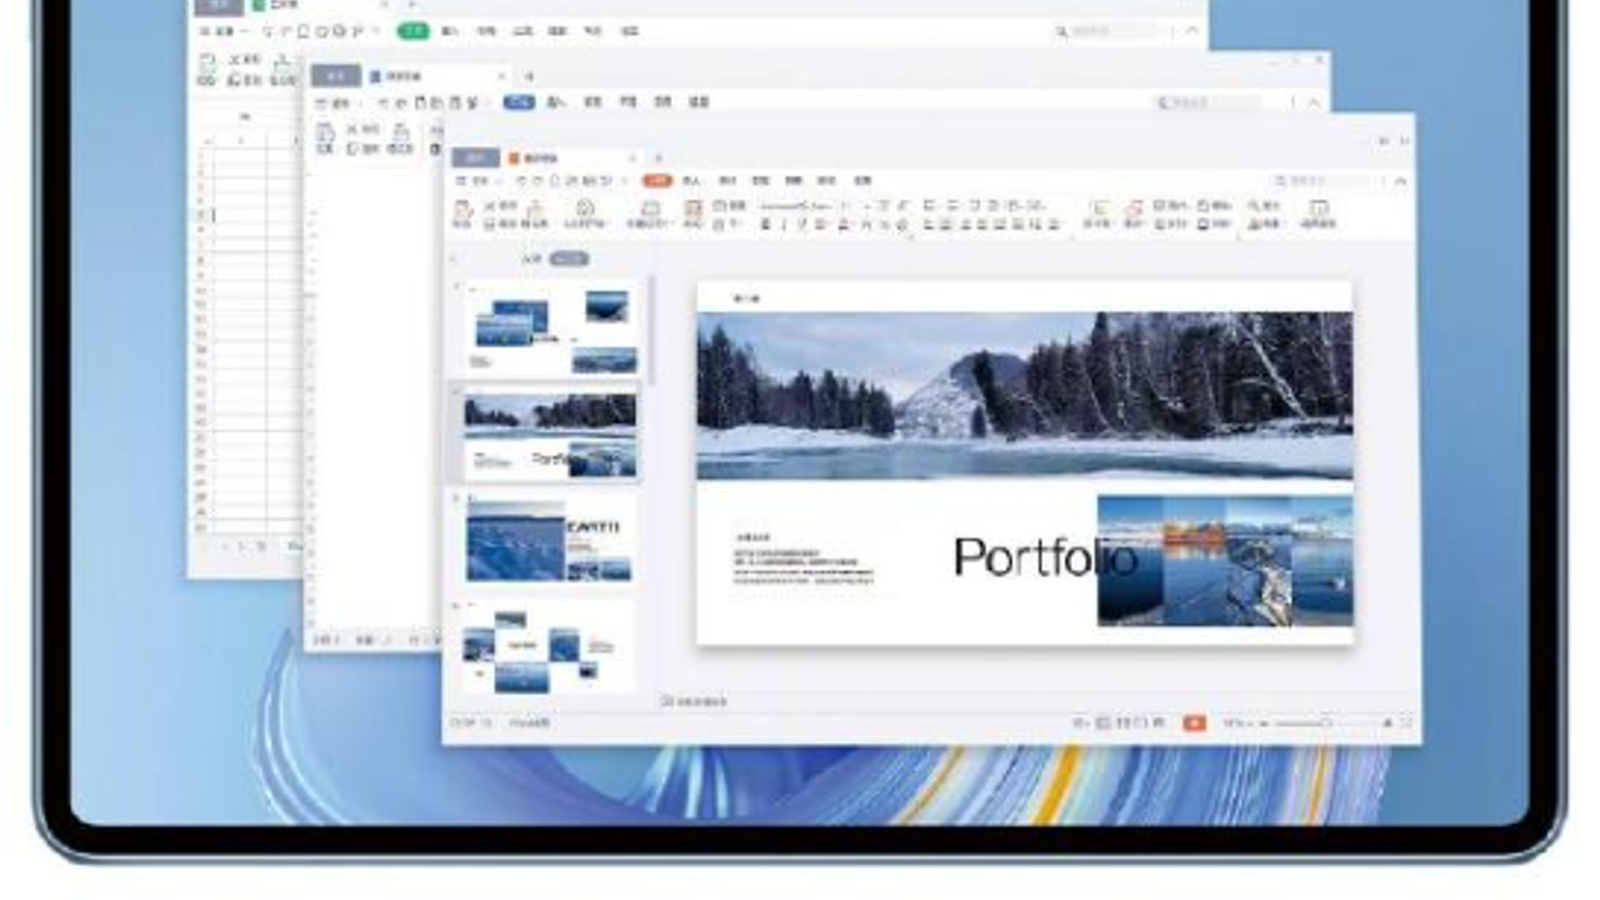
Task: Click the thumbnail pane scrollbar
Action: [651, 330]
